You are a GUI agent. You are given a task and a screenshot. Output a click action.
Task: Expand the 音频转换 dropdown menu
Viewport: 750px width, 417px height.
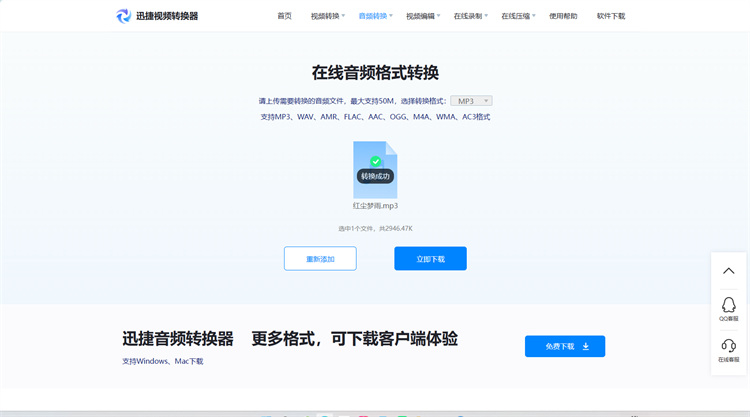point(375,16)
